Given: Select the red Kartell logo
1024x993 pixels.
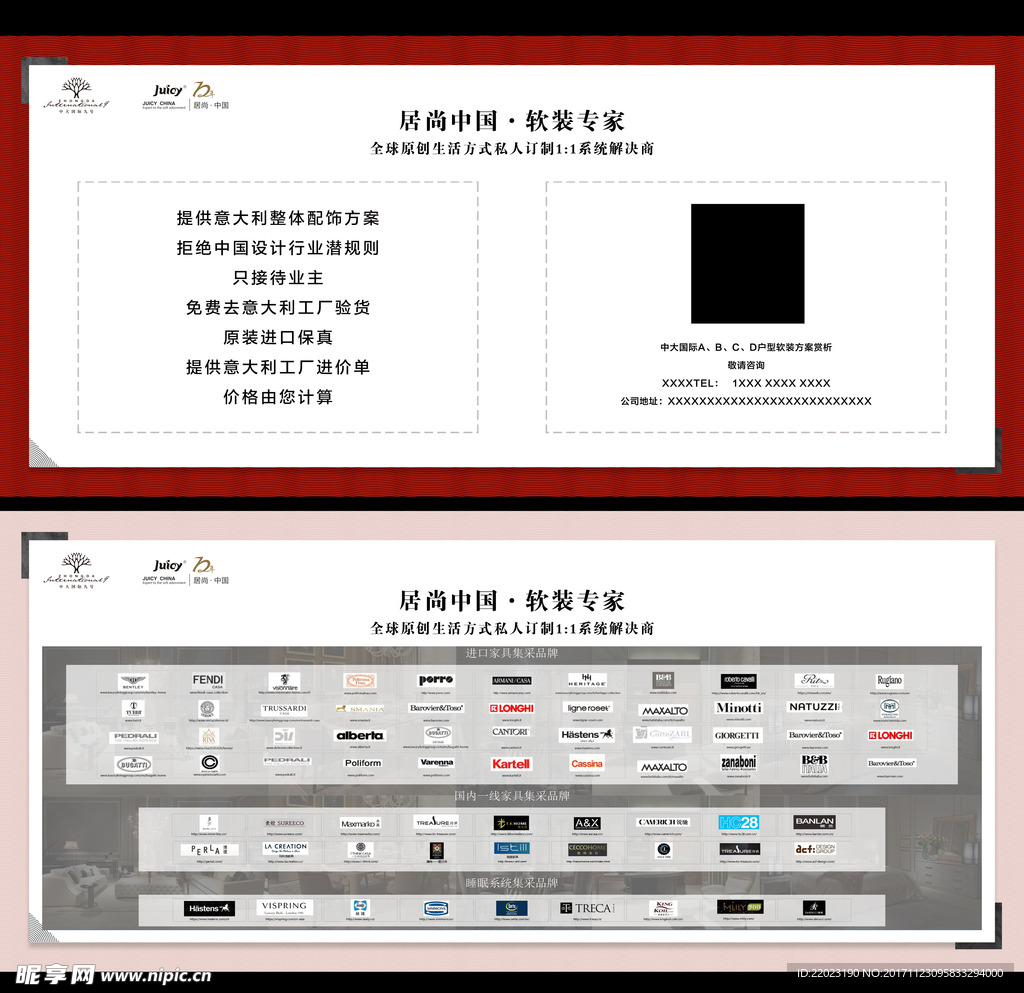Looking at the screenshot, I should point(511,764).
